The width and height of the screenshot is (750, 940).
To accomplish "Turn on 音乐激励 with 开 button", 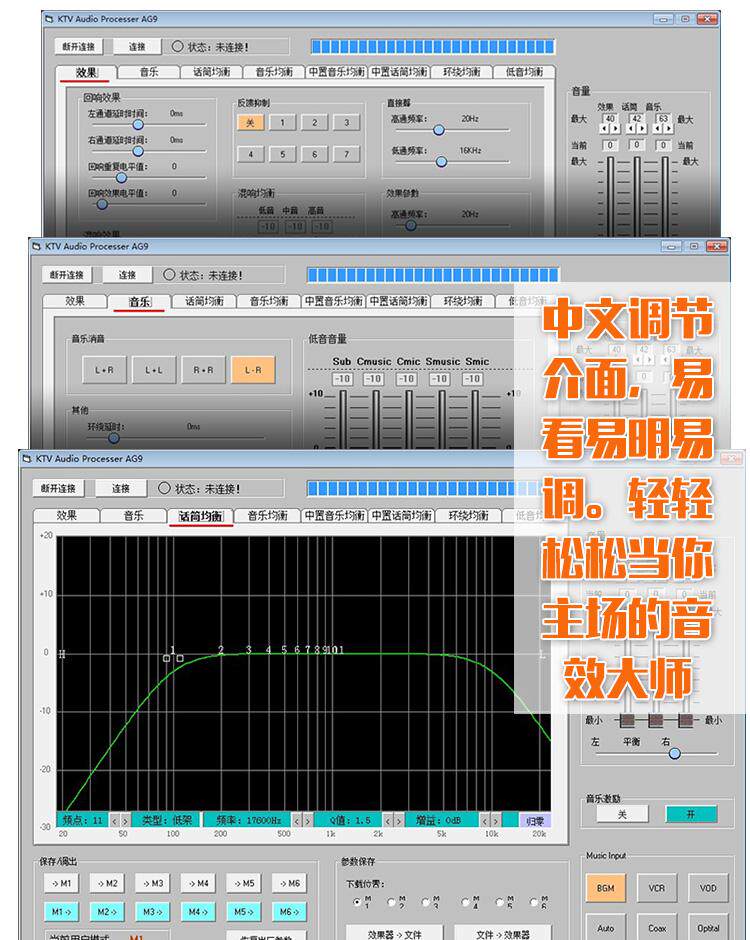I will pos(691,814).
